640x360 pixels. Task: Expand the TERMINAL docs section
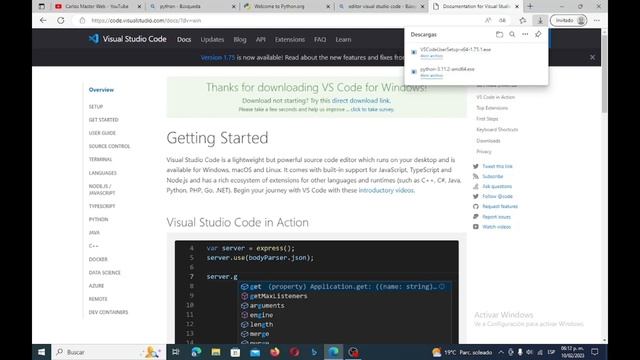100,159
